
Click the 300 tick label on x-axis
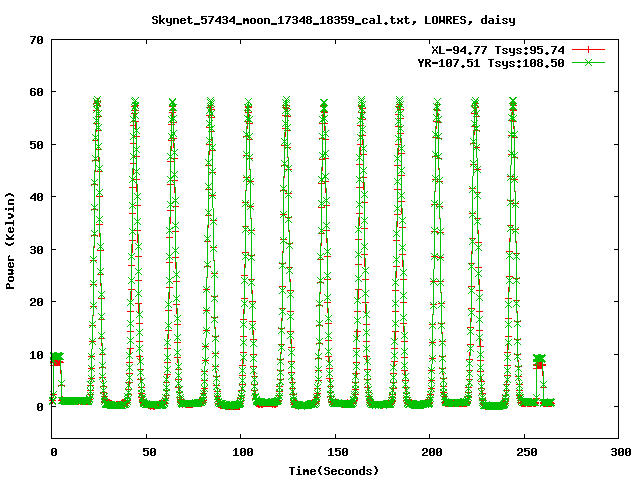click(618, 452)
